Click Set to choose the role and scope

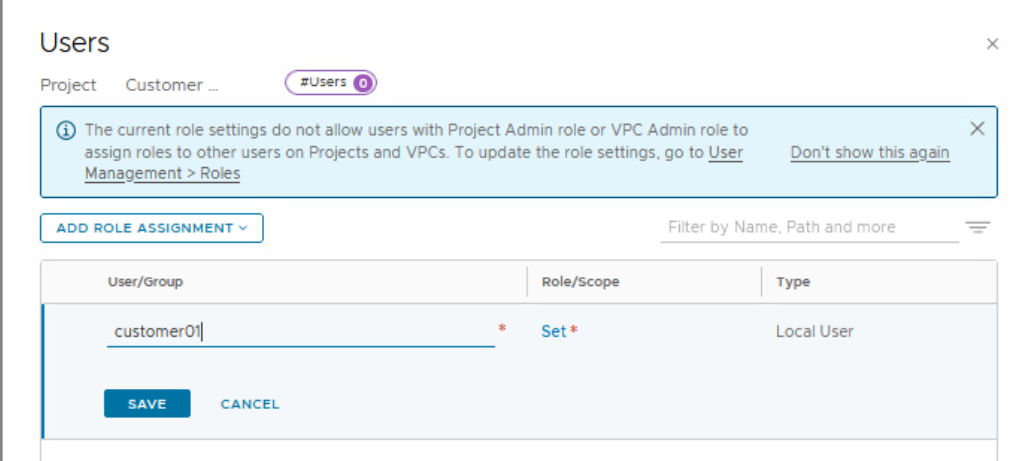coord(554,331)
